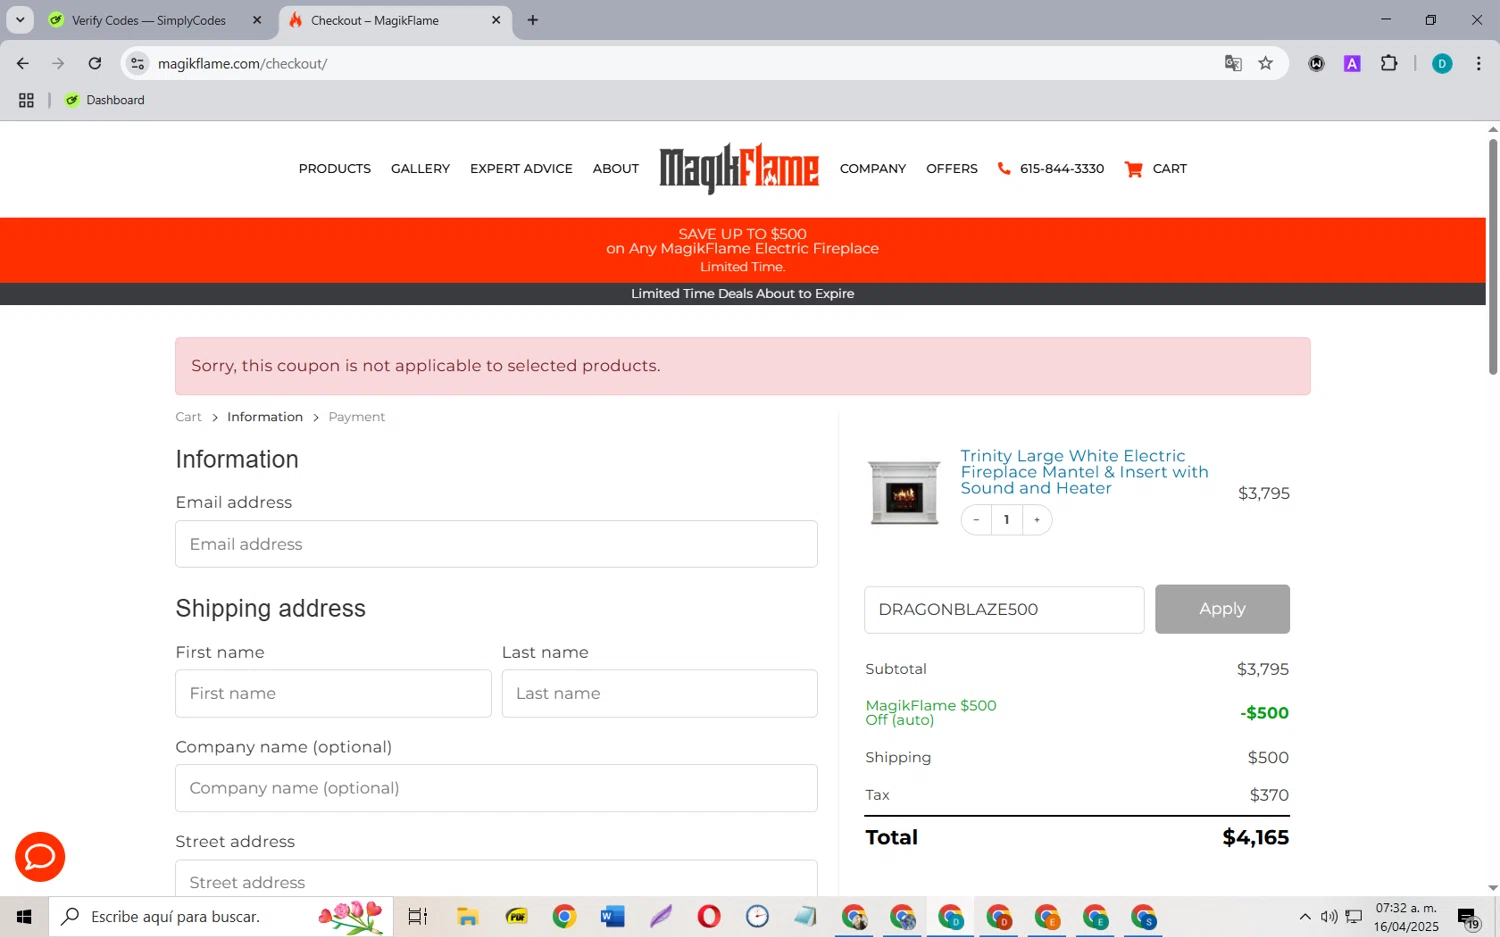Click the SAVE UP TO $500 banner

click(x=743, y=250)
